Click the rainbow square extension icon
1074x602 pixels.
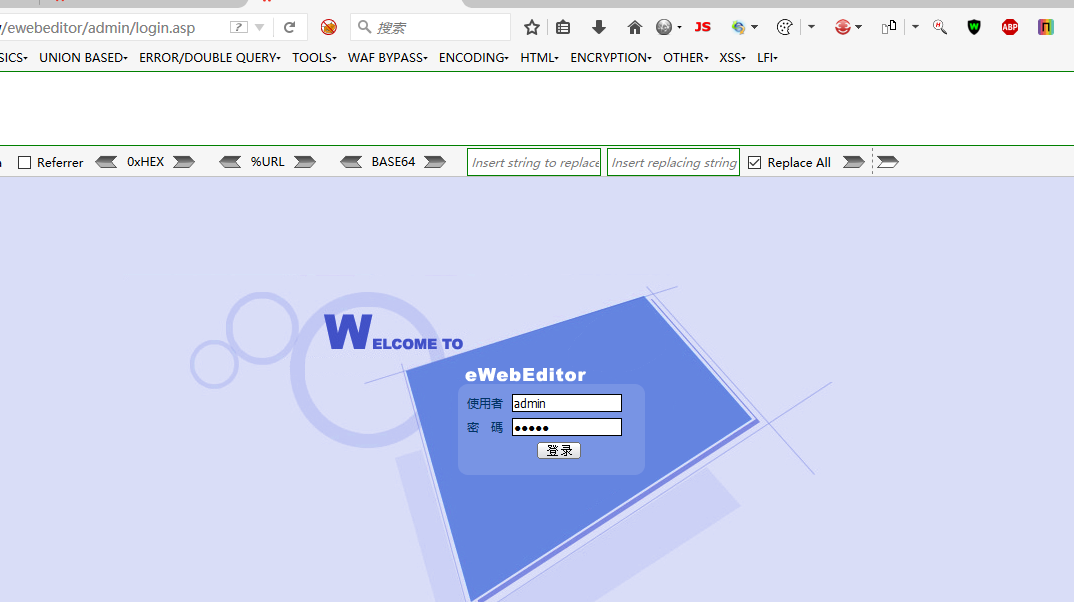(1045, 27)
